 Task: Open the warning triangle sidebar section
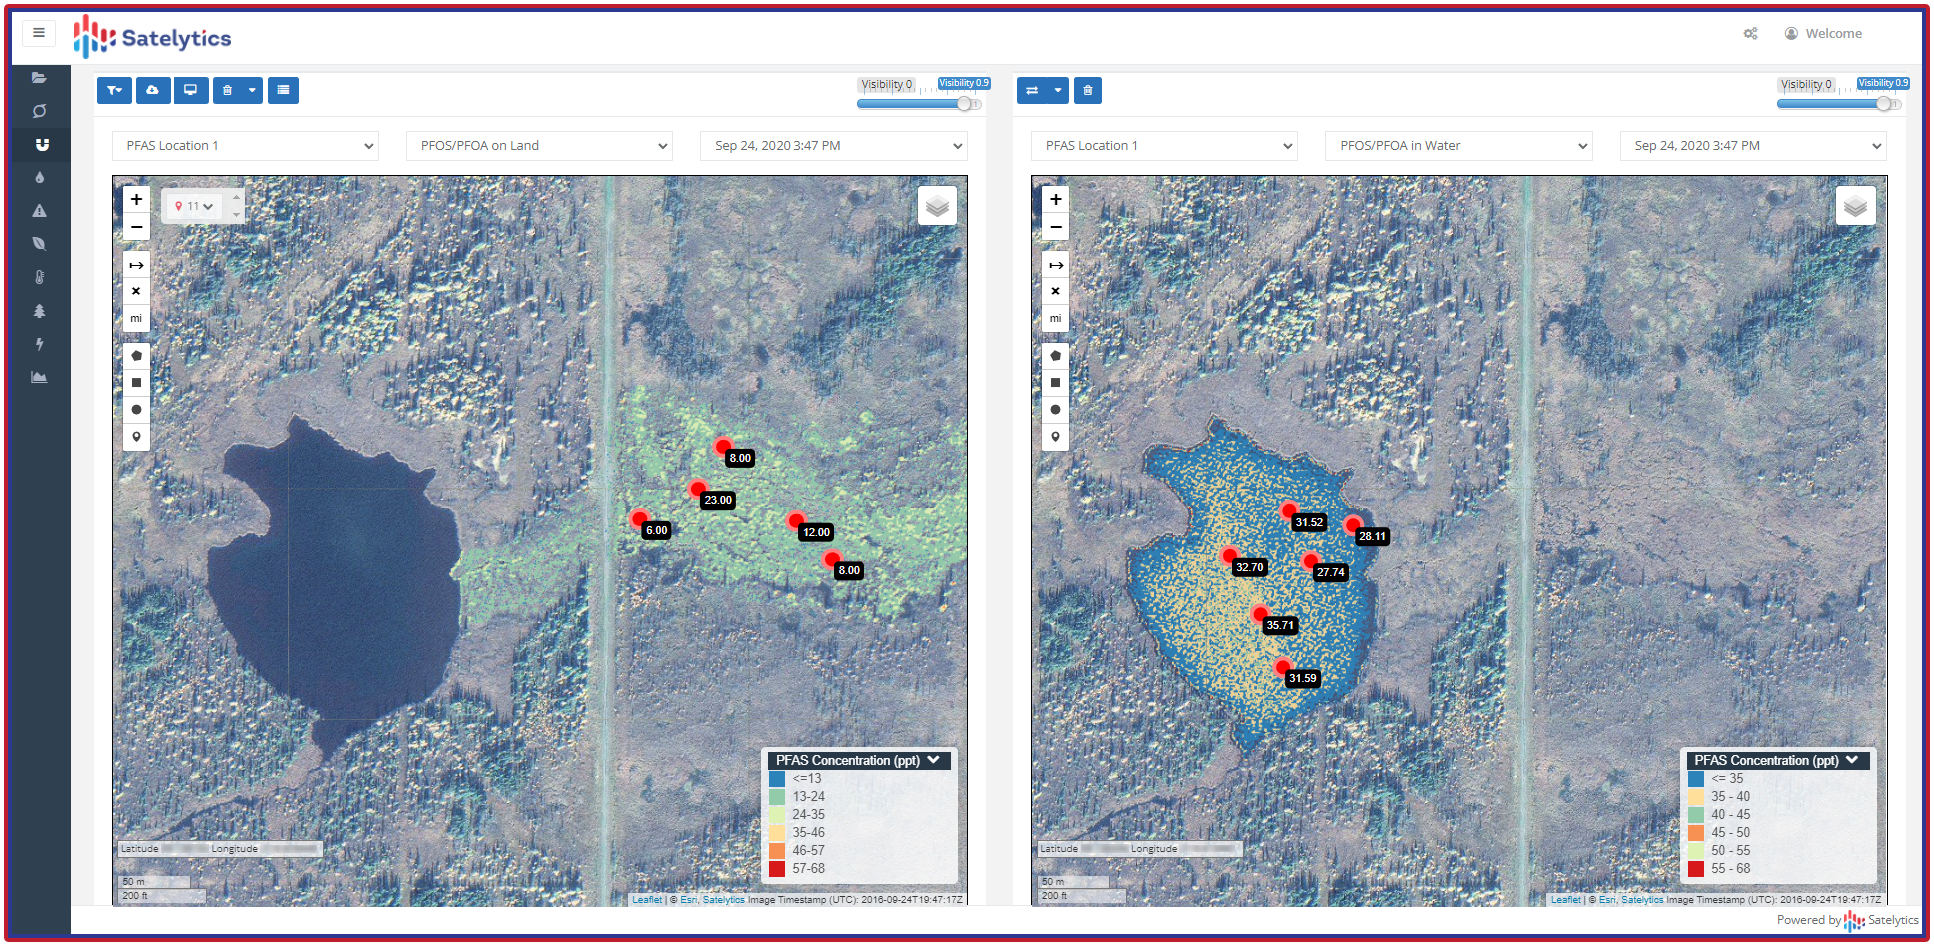pos(40,211)
